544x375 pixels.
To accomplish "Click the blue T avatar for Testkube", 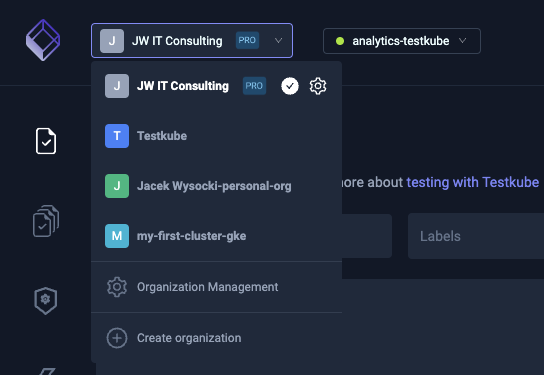I will [x=117, y=136].
